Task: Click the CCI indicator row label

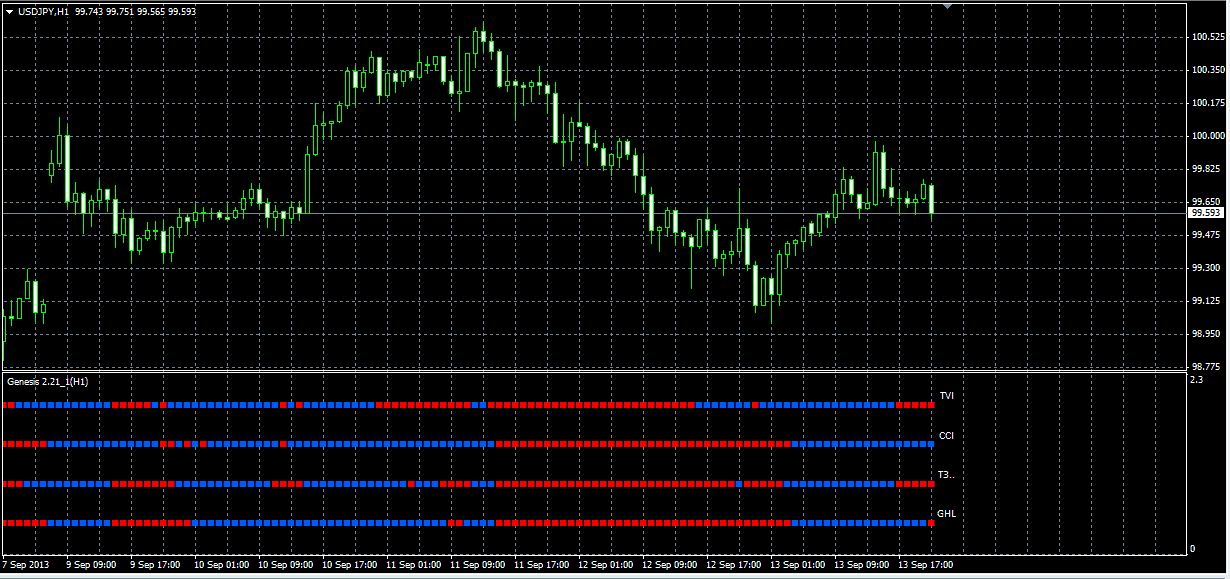Action: 946,436
